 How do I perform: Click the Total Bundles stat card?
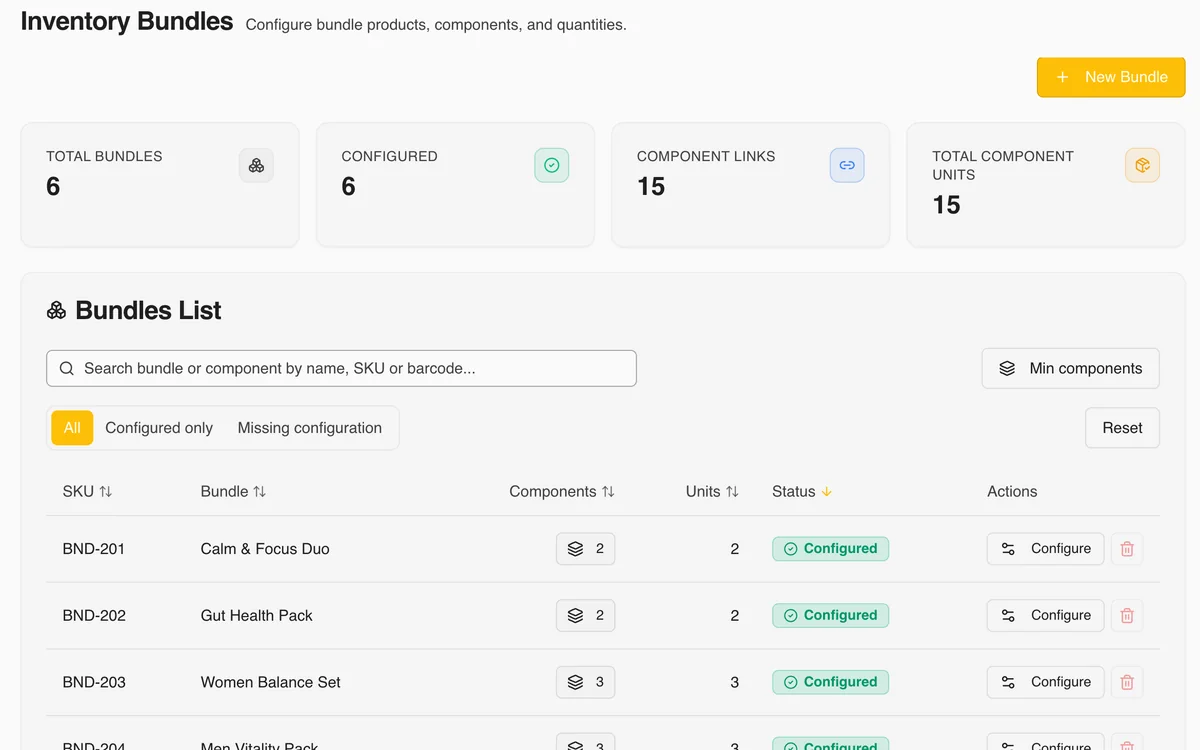coord(160,185)
